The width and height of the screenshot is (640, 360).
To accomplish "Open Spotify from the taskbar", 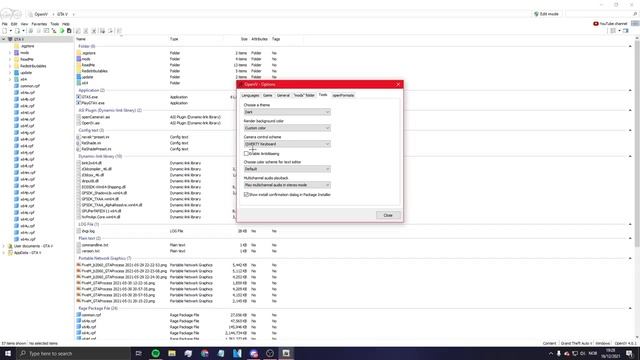I will click(x=156, y=353).
